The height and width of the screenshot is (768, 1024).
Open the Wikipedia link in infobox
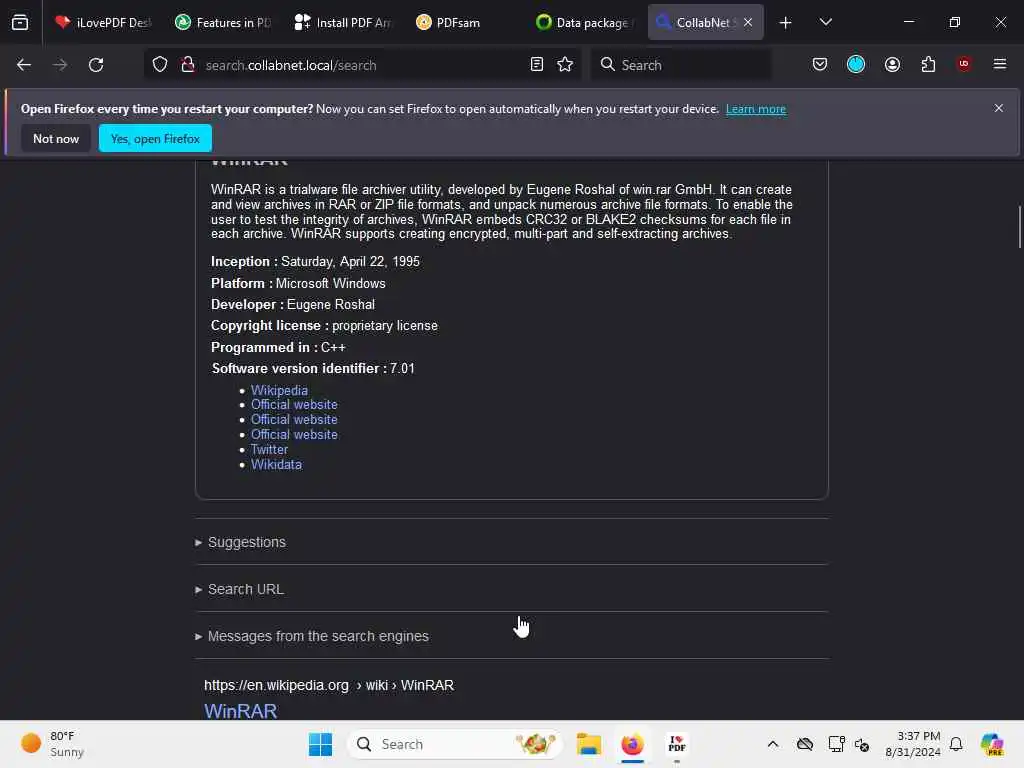pyautogui.click(x=279, y=390)
